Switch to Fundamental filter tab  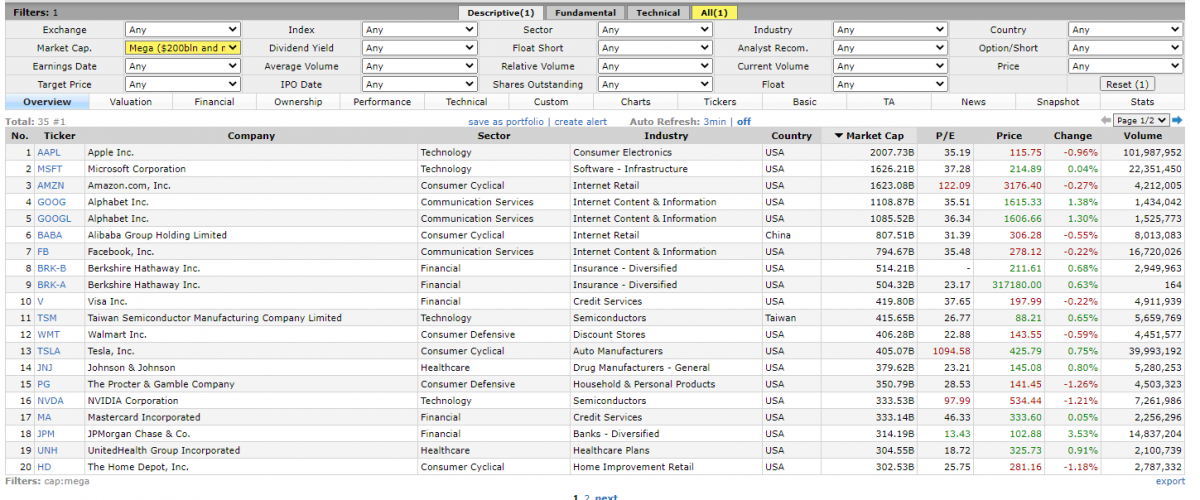(586, 12)
